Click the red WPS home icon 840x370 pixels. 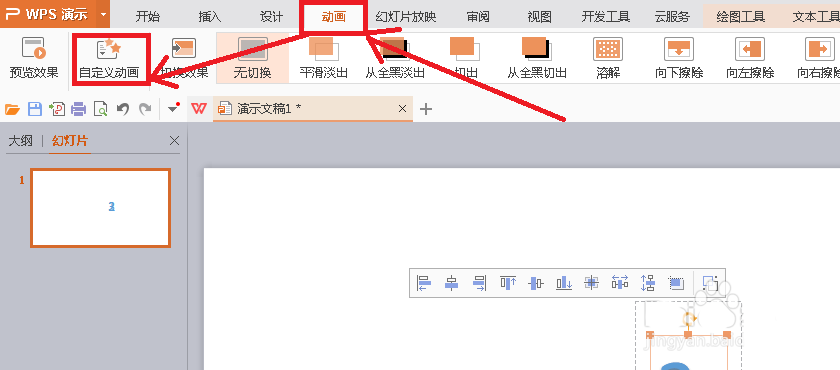click(x=199, y=109)
